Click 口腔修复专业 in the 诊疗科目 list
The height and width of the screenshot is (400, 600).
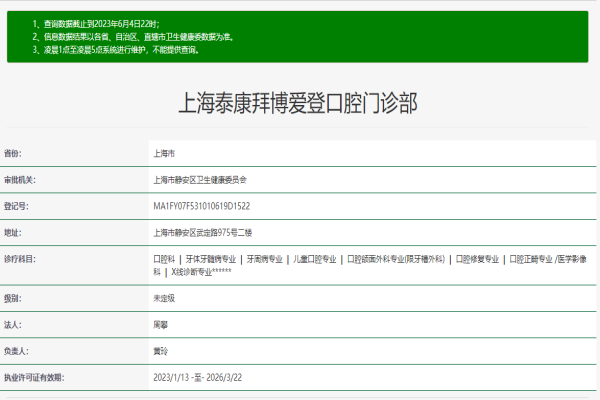click(x=477, y=260)
